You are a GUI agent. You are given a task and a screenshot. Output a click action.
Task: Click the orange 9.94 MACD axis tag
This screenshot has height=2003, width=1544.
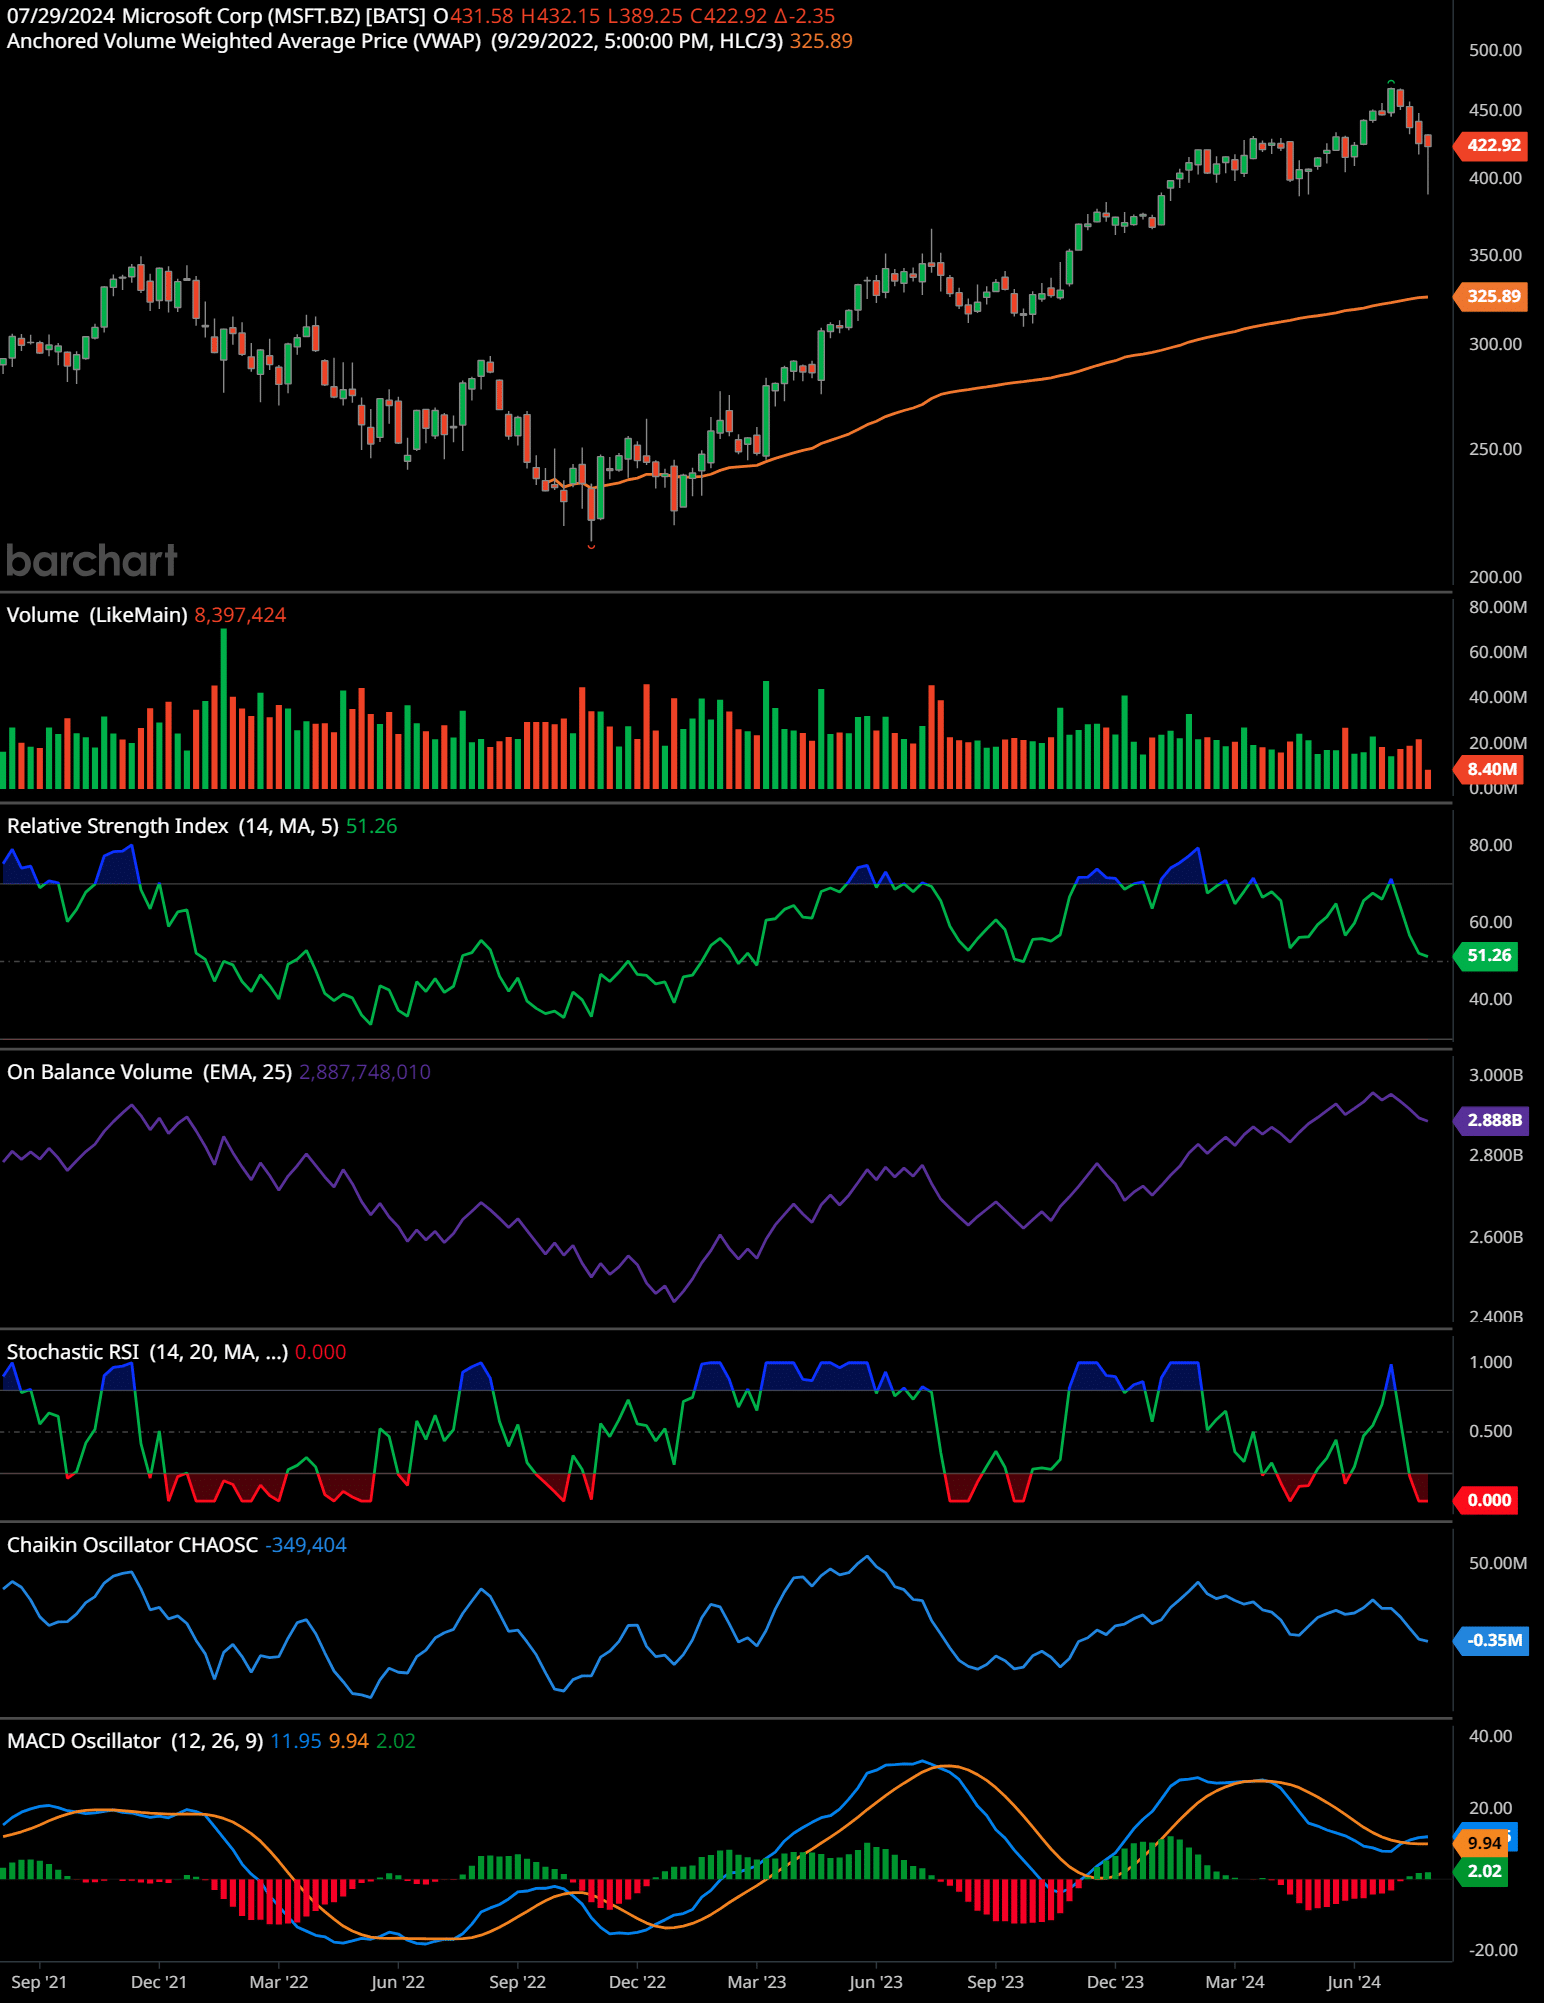click(1482, 1843)
